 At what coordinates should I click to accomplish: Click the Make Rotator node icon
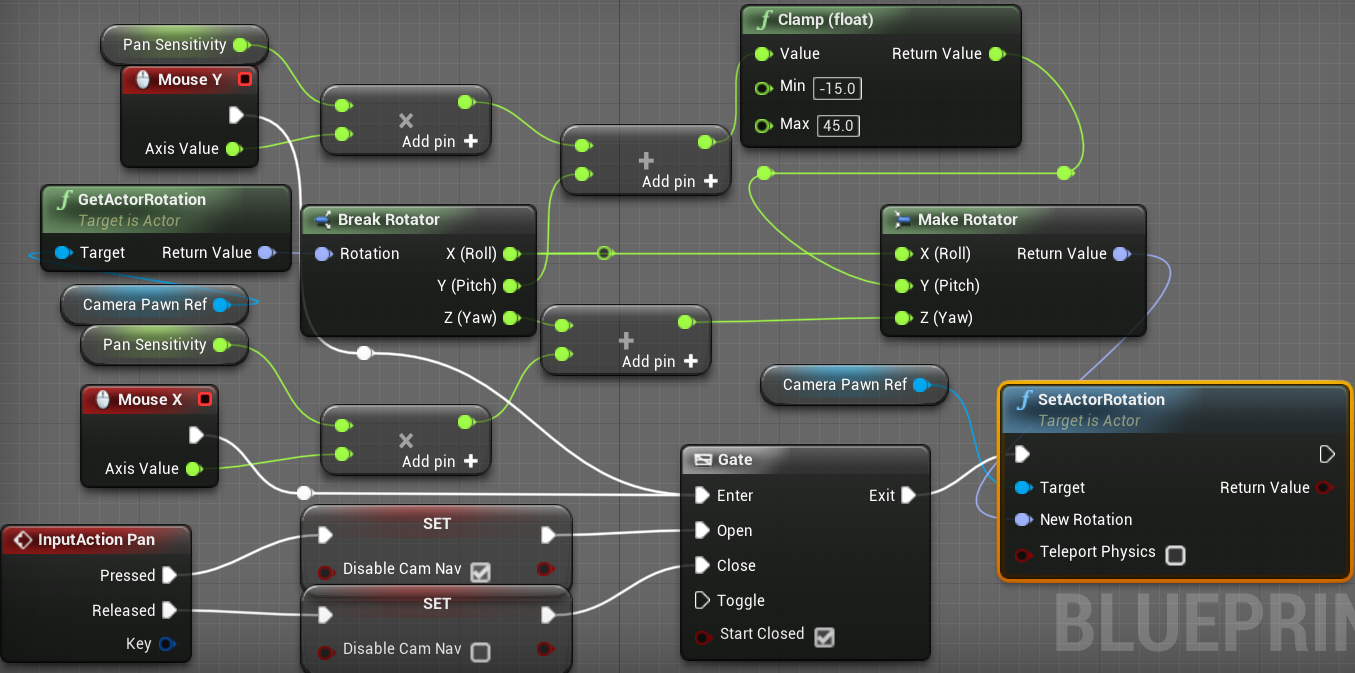902,220
